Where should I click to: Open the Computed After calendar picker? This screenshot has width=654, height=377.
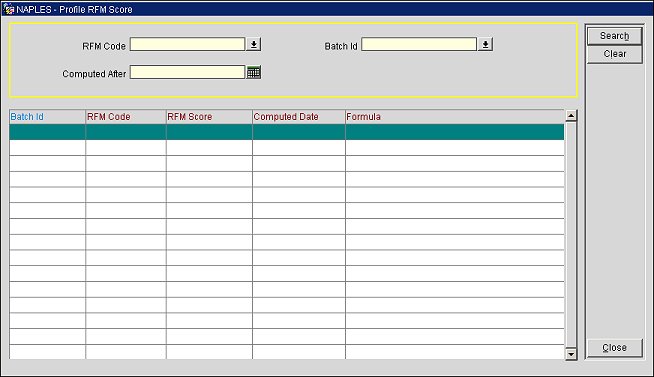(254, 72)
